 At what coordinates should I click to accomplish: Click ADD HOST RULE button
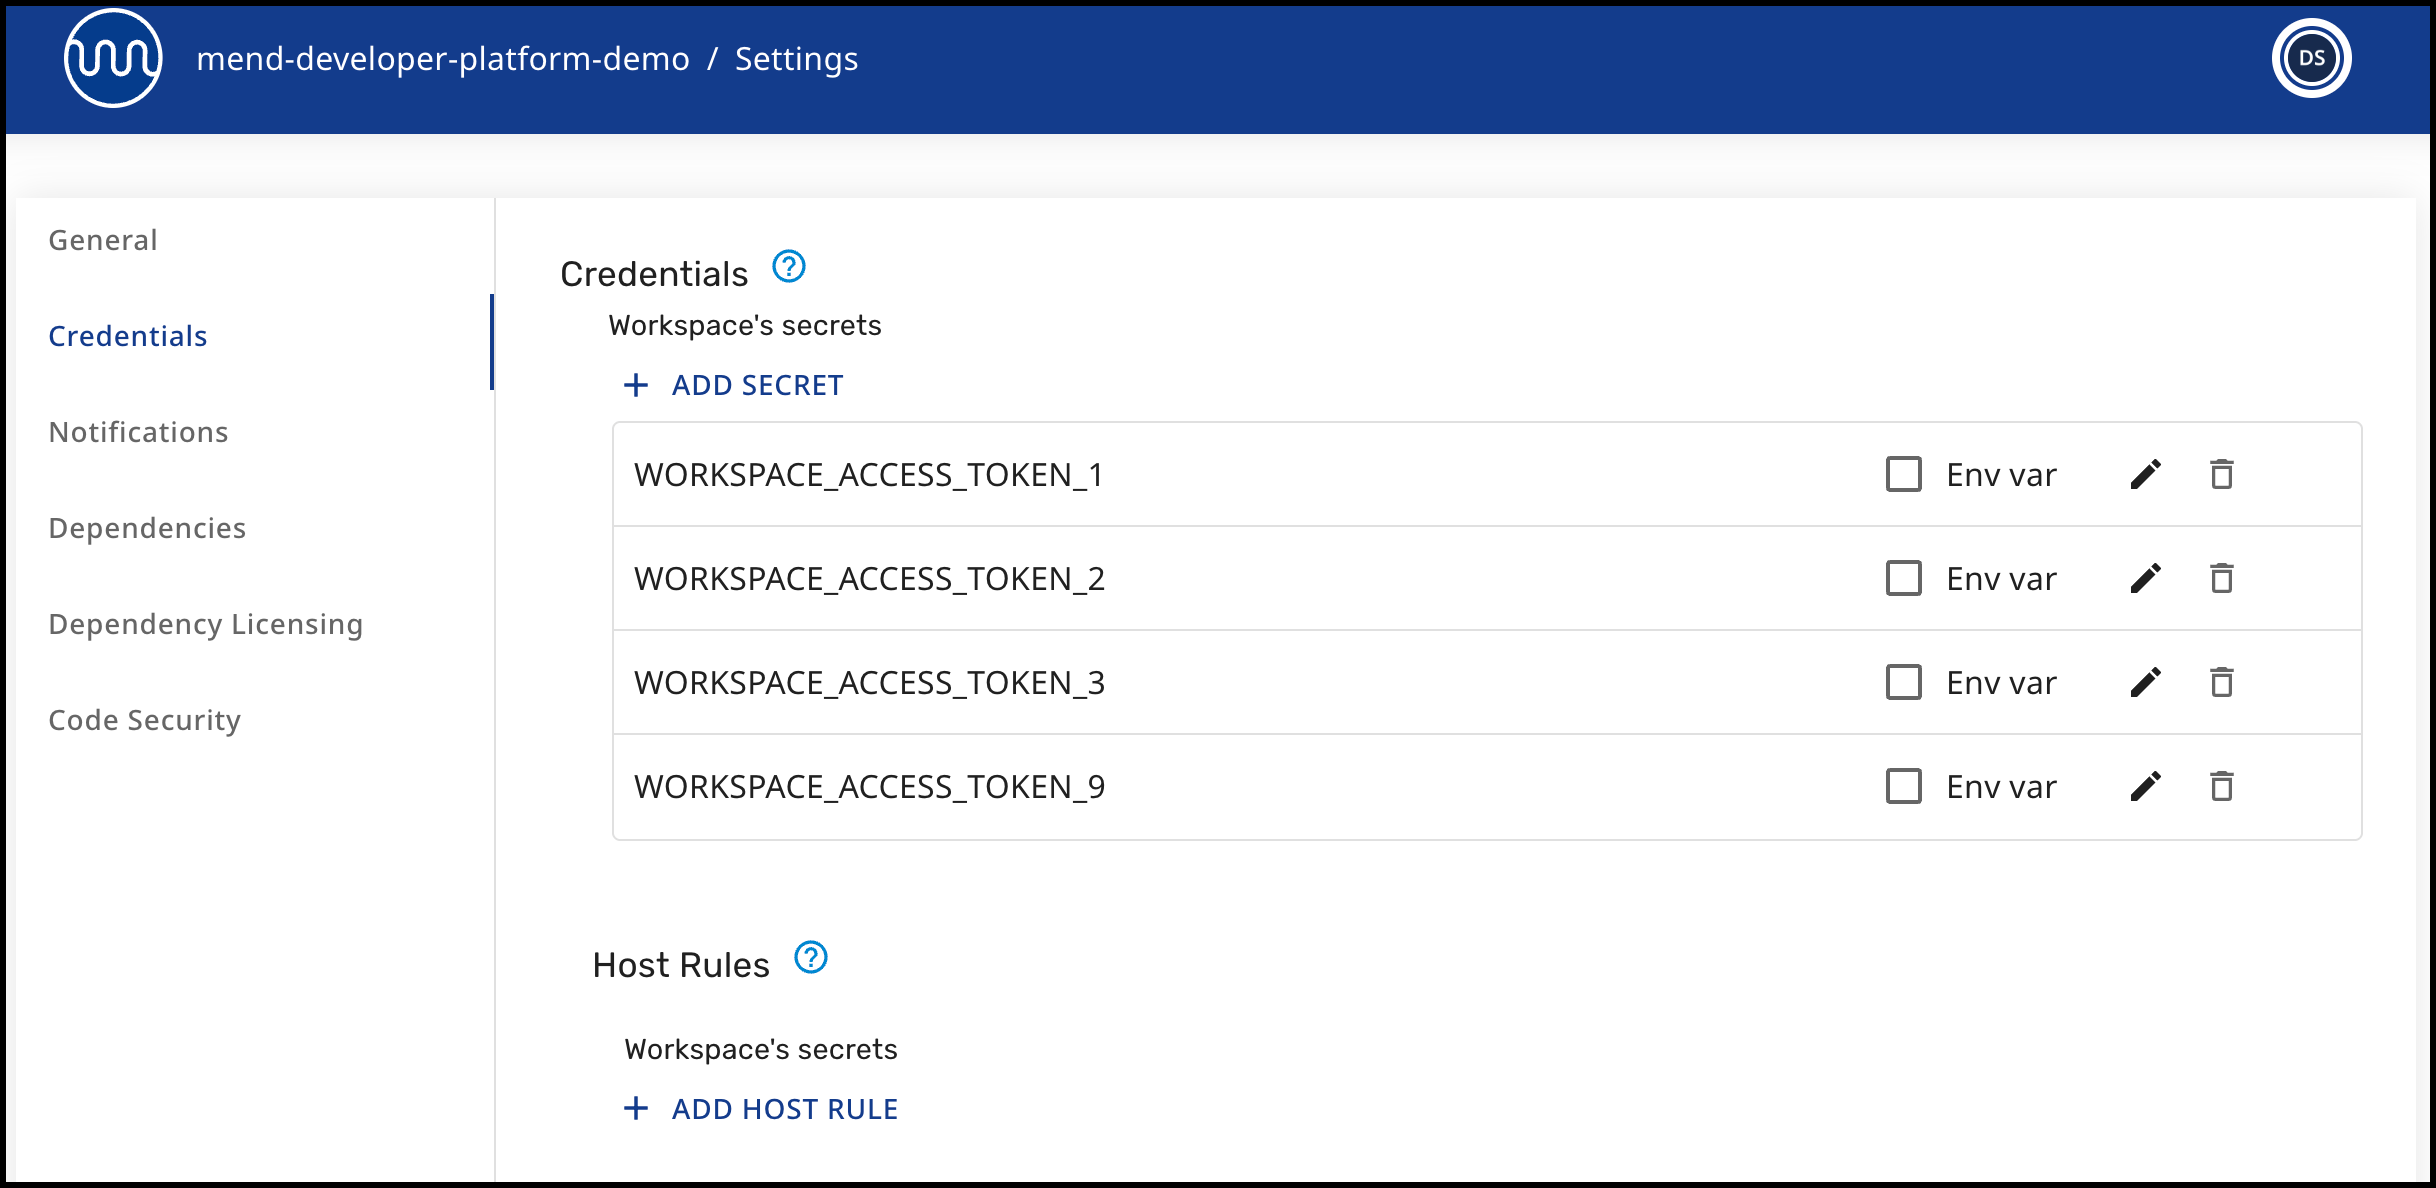click(761, 1109)
